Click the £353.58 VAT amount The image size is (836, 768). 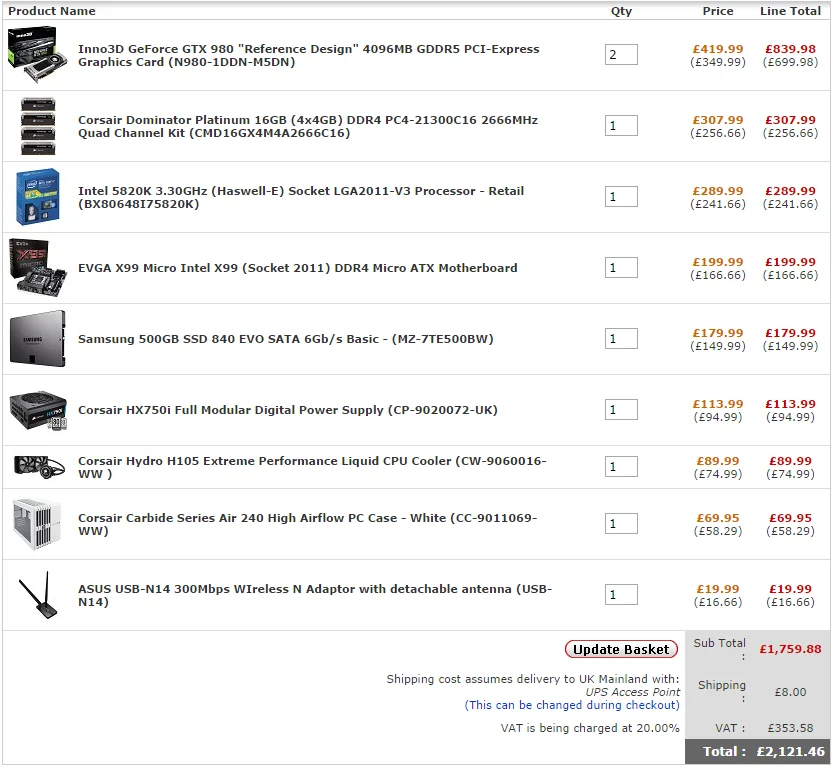tap(791, 728)
